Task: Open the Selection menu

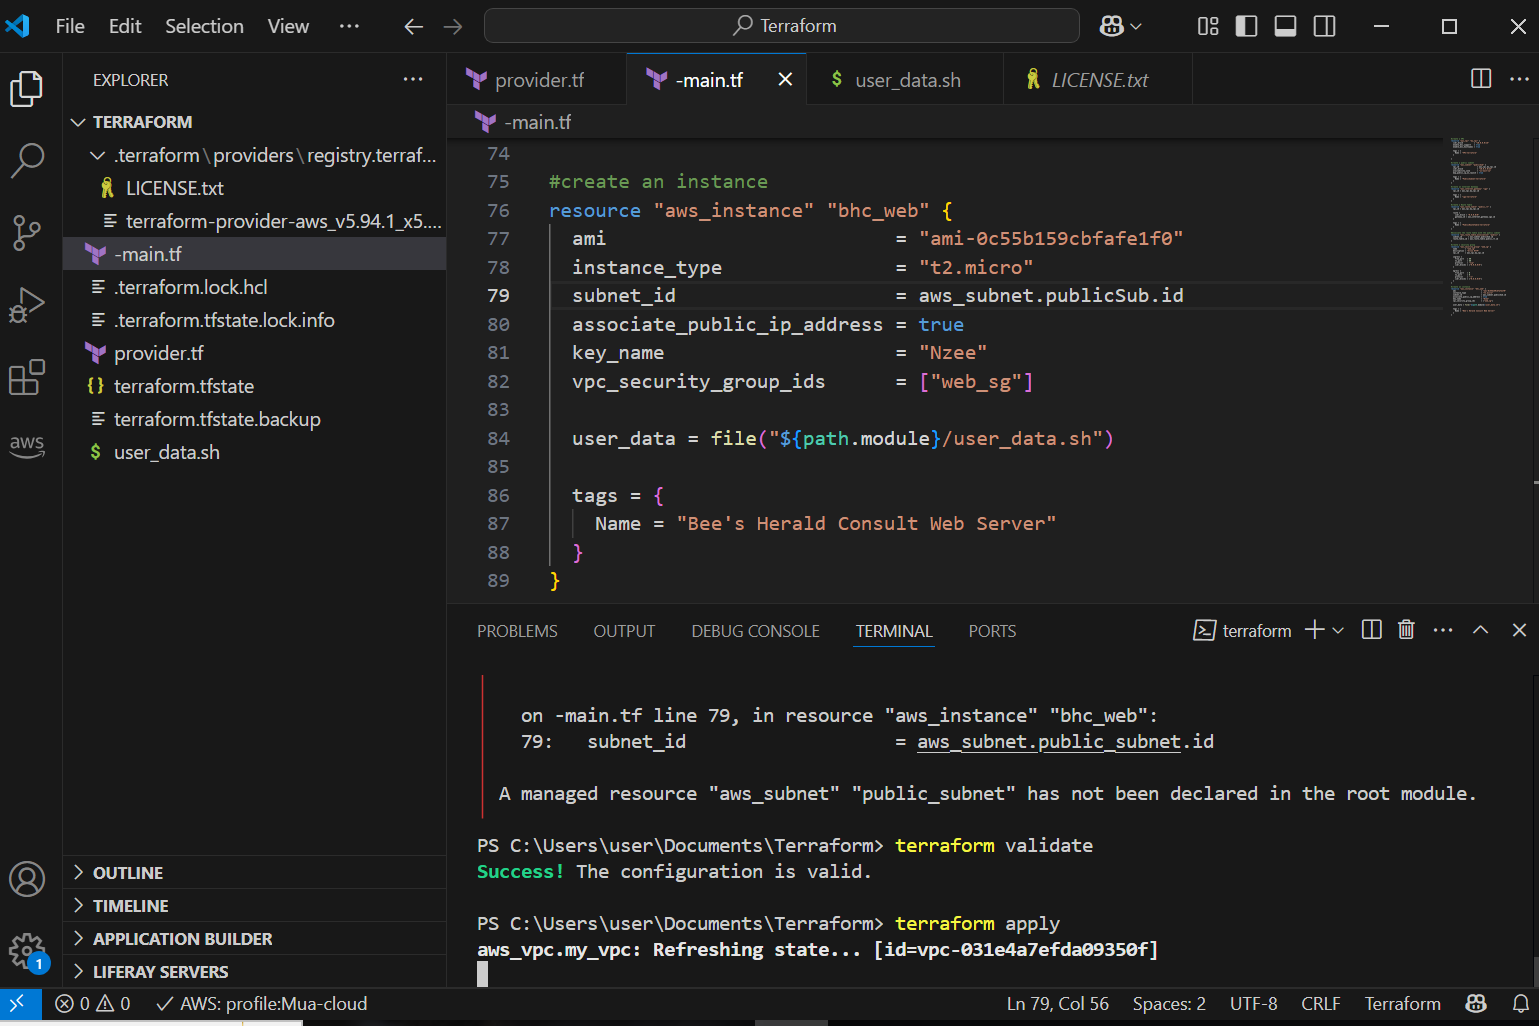Action: click(x=204, y=26)
